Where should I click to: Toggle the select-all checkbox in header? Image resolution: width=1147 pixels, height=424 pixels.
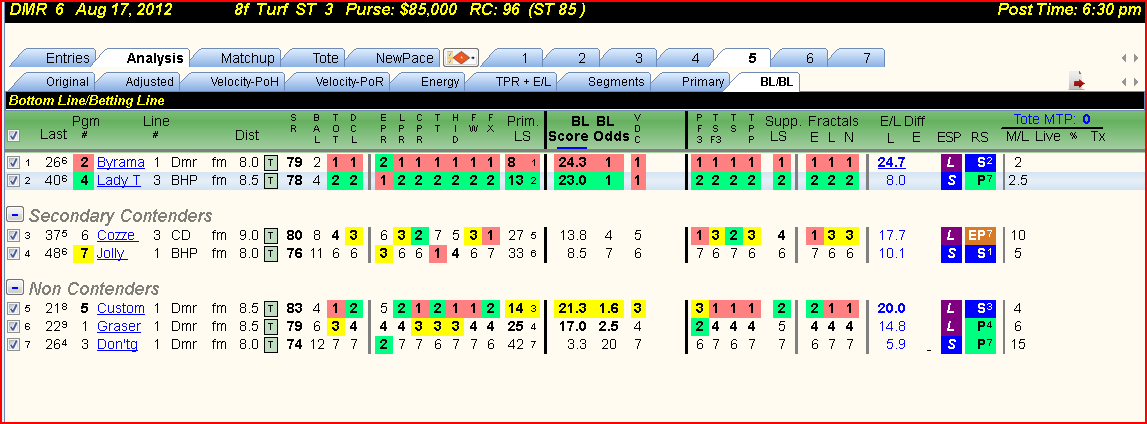point(12,135)
